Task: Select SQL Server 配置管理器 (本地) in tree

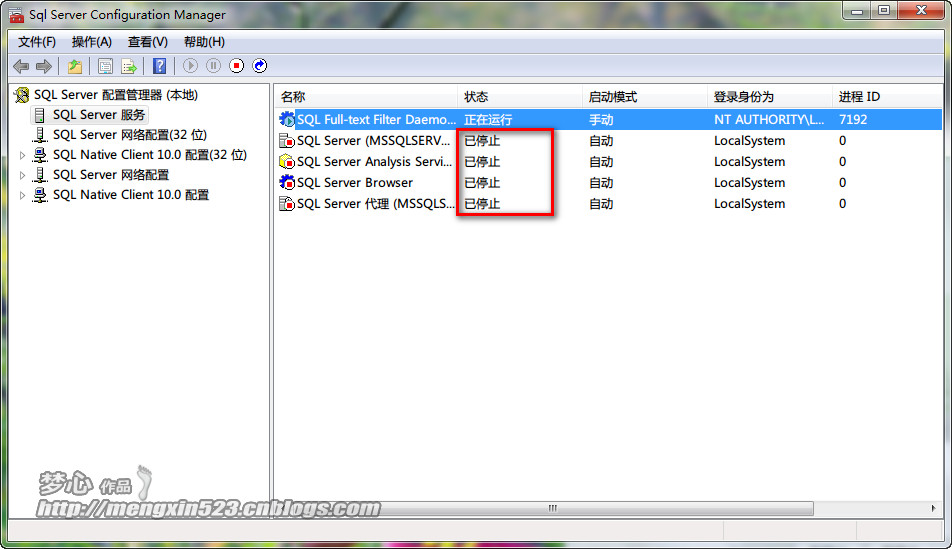Action: tap(116, 95)
